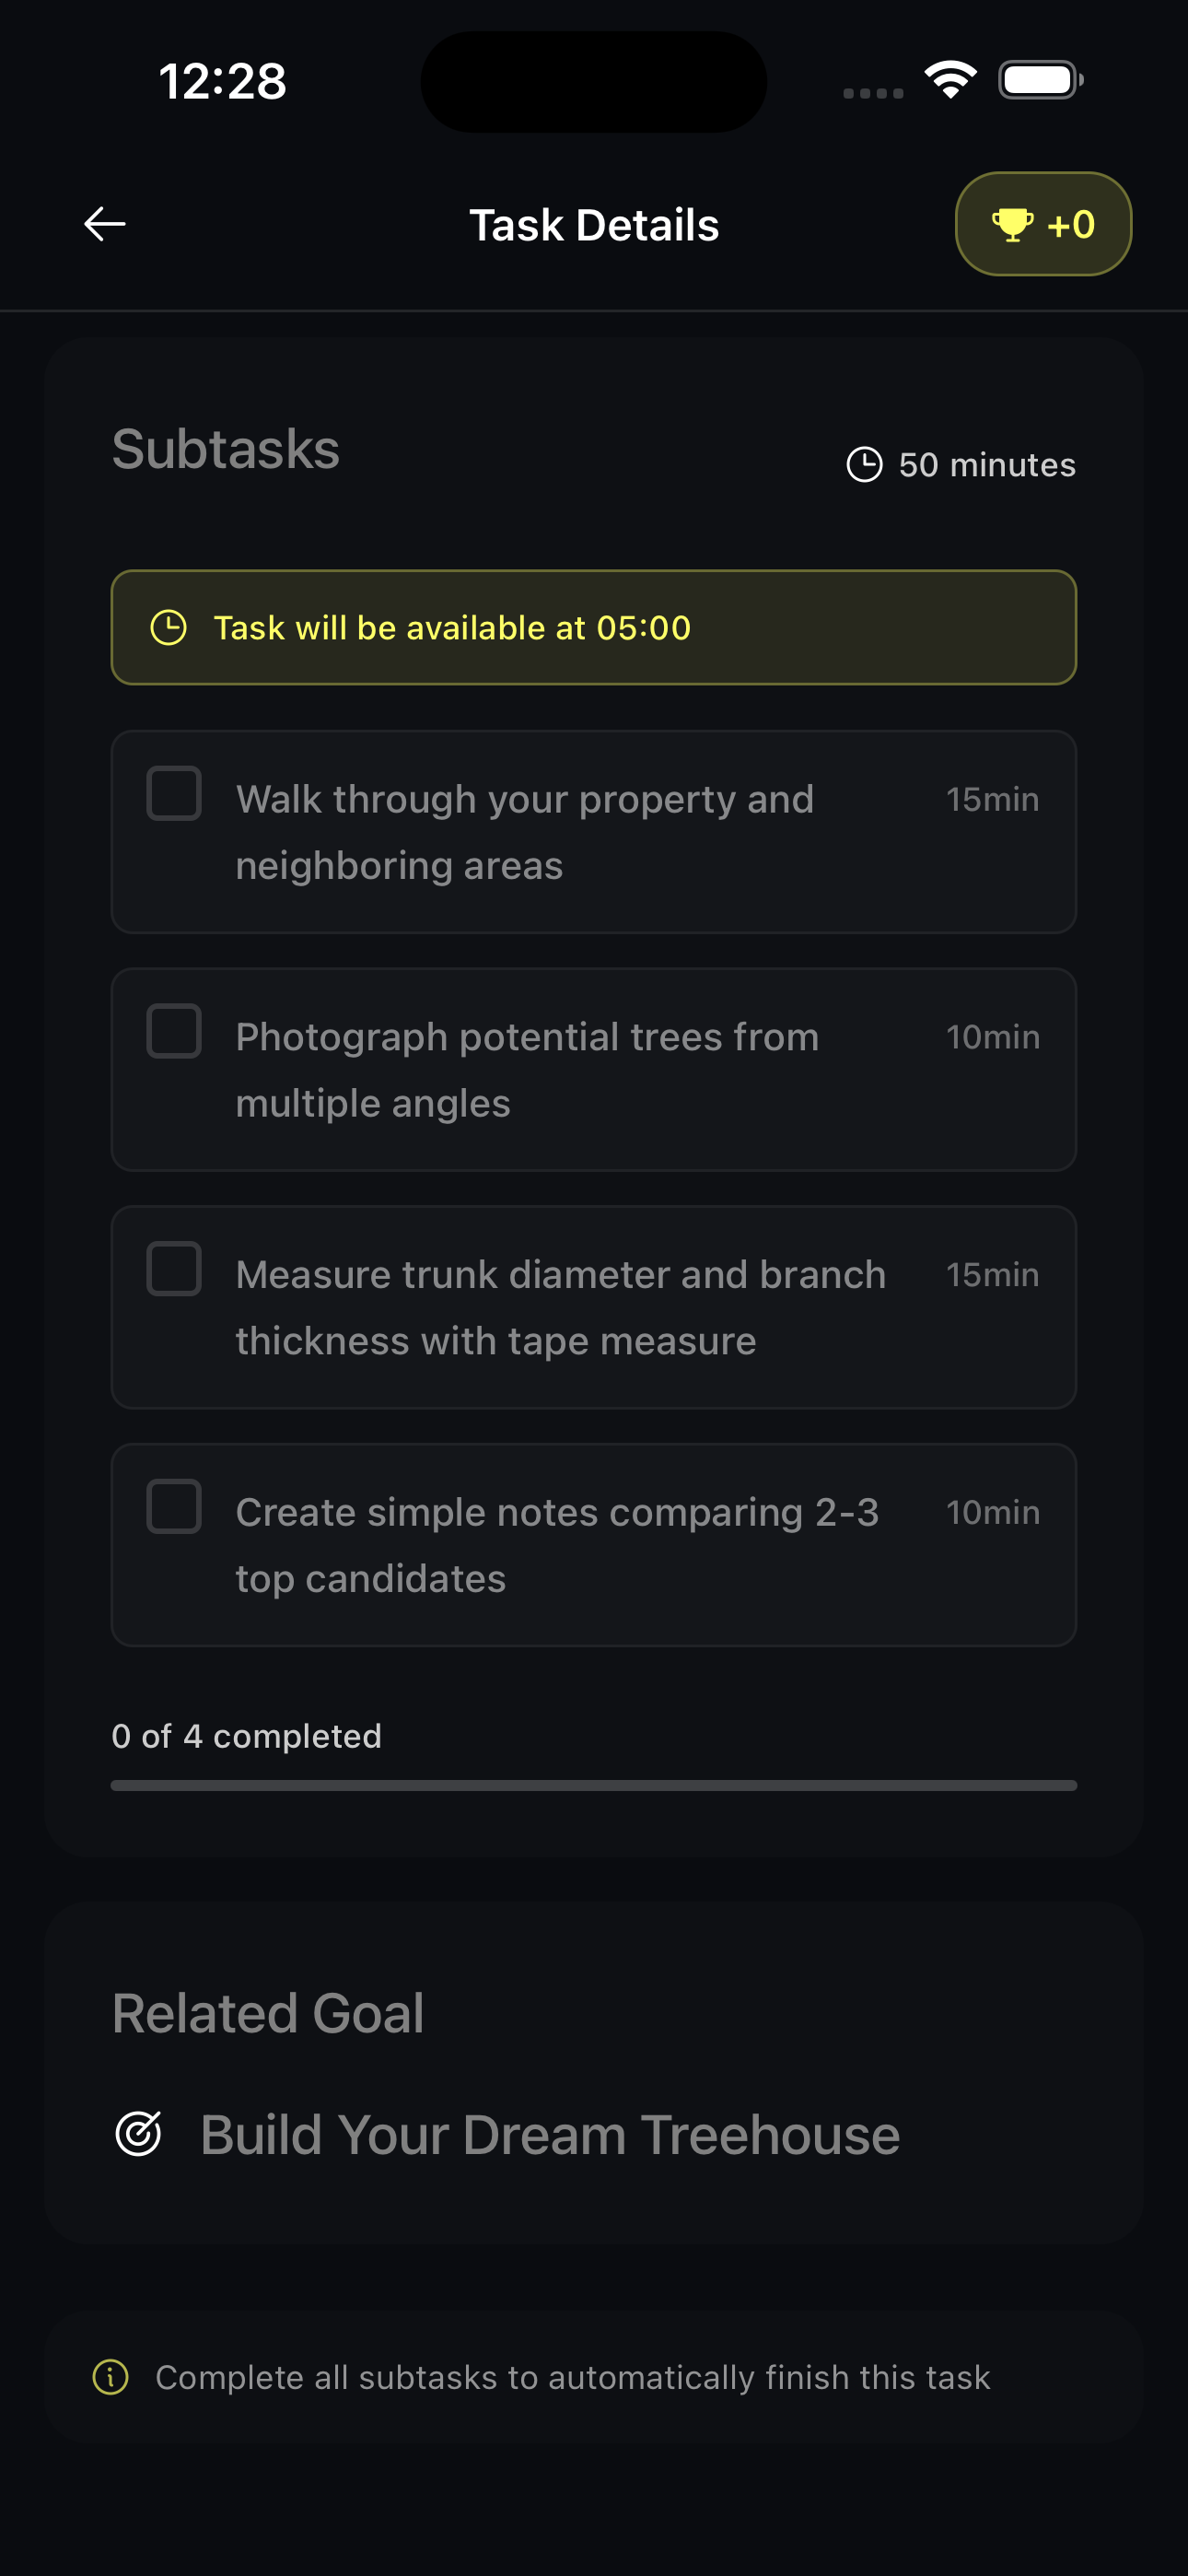This screenshot has width=1188, height=2576.
Task: Check the Create simple notes subtask
Action: click(173, 1509)
